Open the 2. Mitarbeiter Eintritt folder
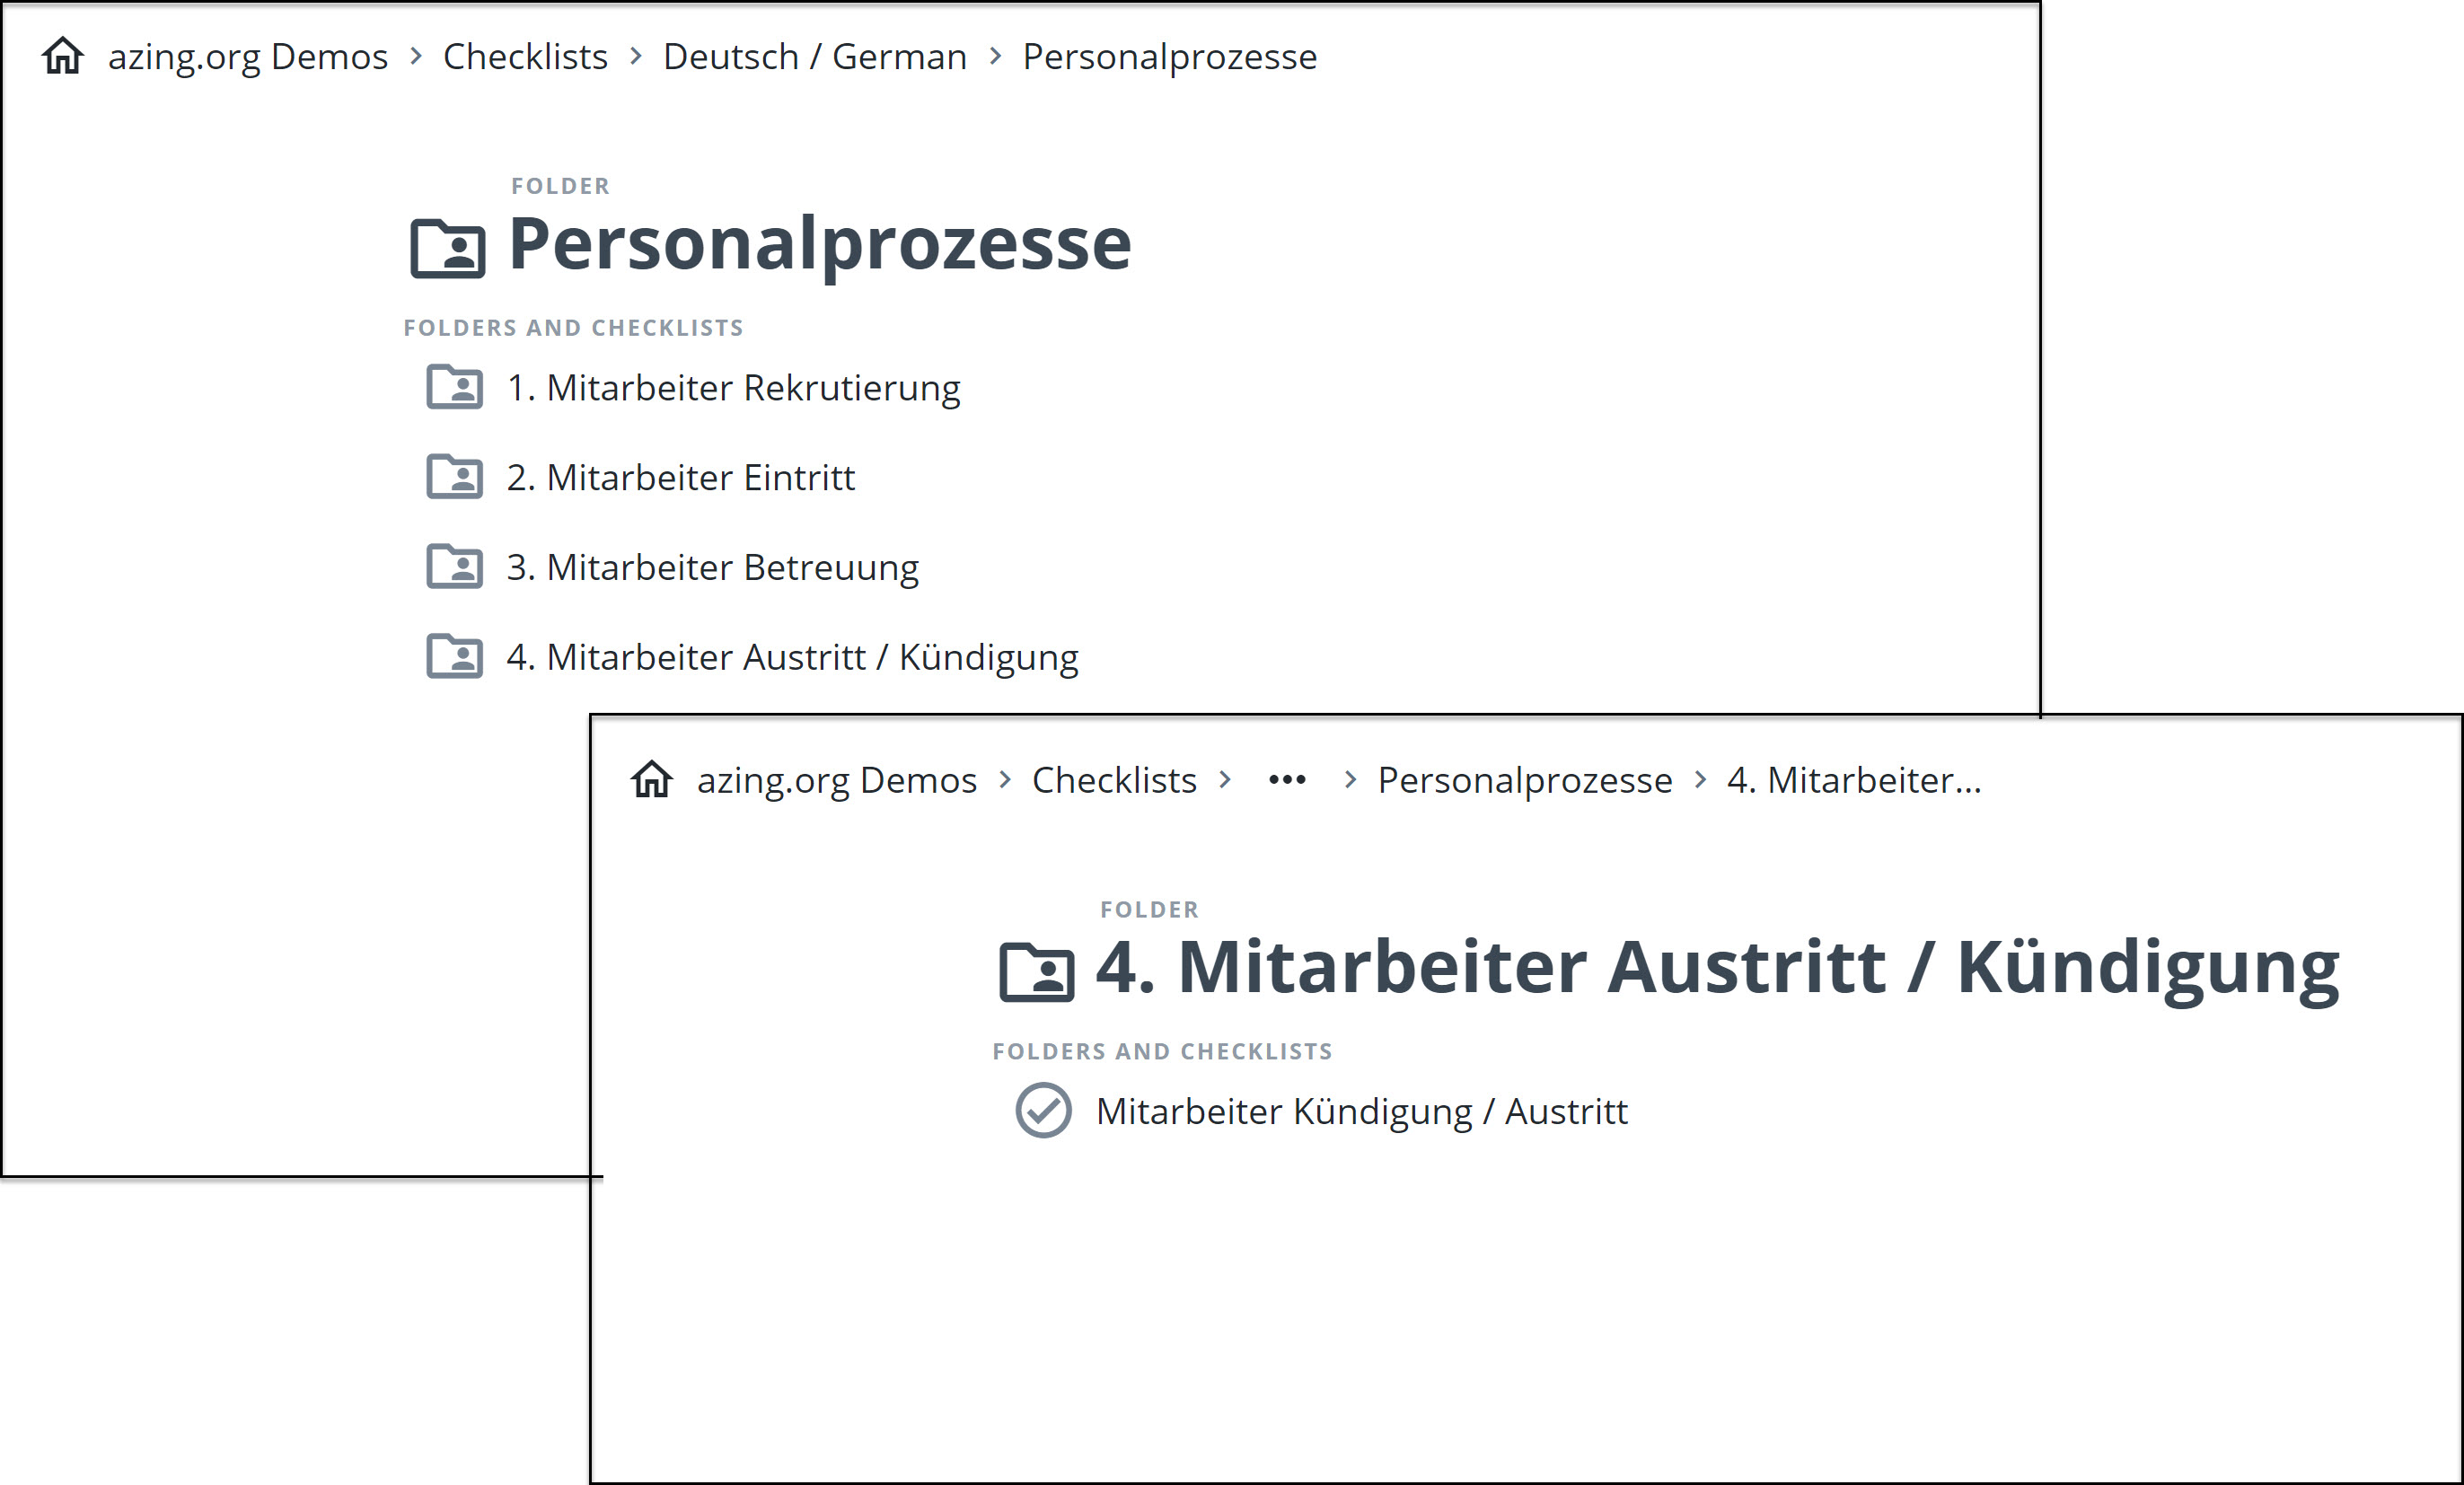 click(680, 478)
